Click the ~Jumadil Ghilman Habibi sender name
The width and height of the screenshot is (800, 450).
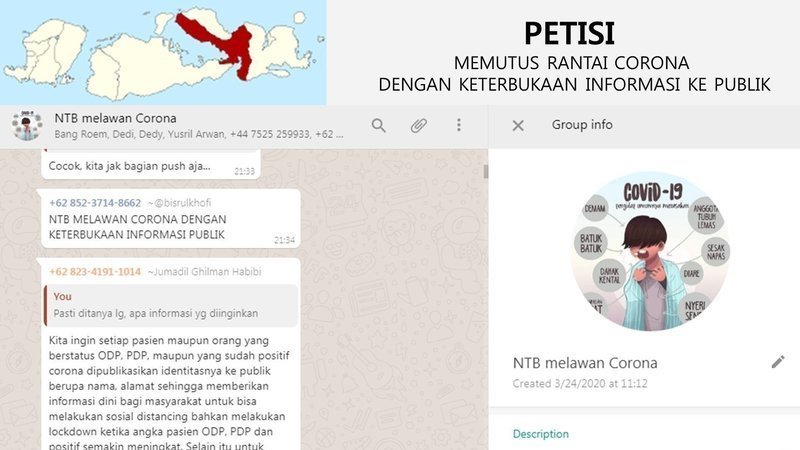click(205, 271)
